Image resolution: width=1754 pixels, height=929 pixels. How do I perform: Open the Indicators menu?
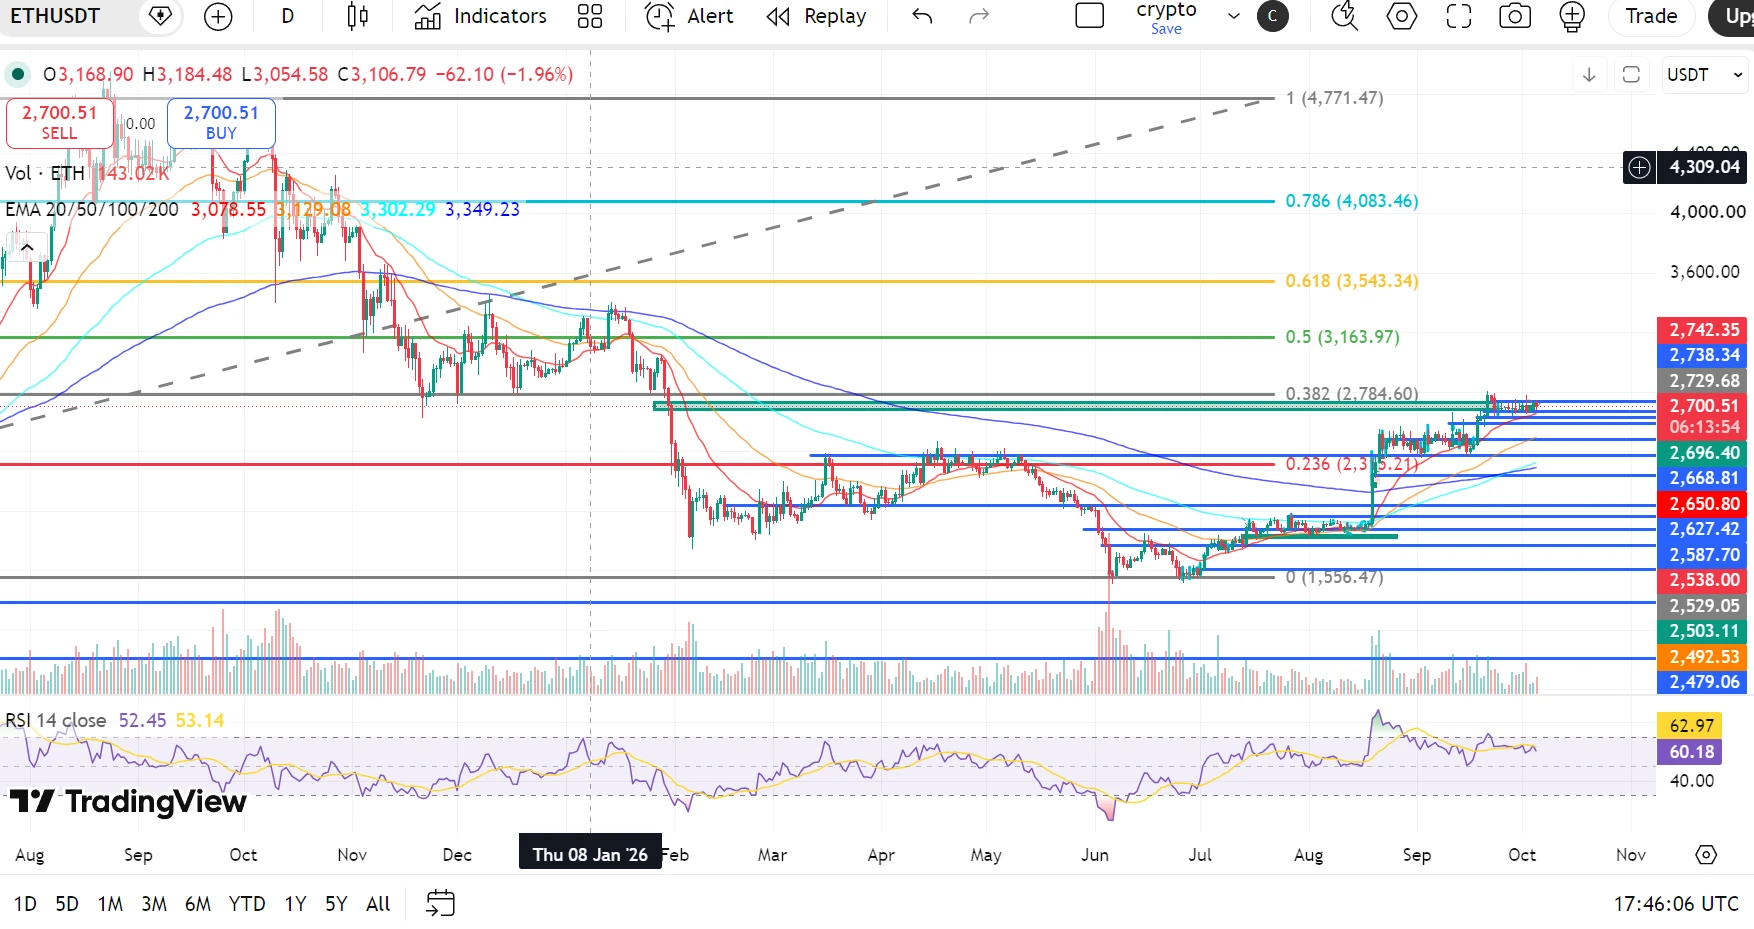point(481,16)
